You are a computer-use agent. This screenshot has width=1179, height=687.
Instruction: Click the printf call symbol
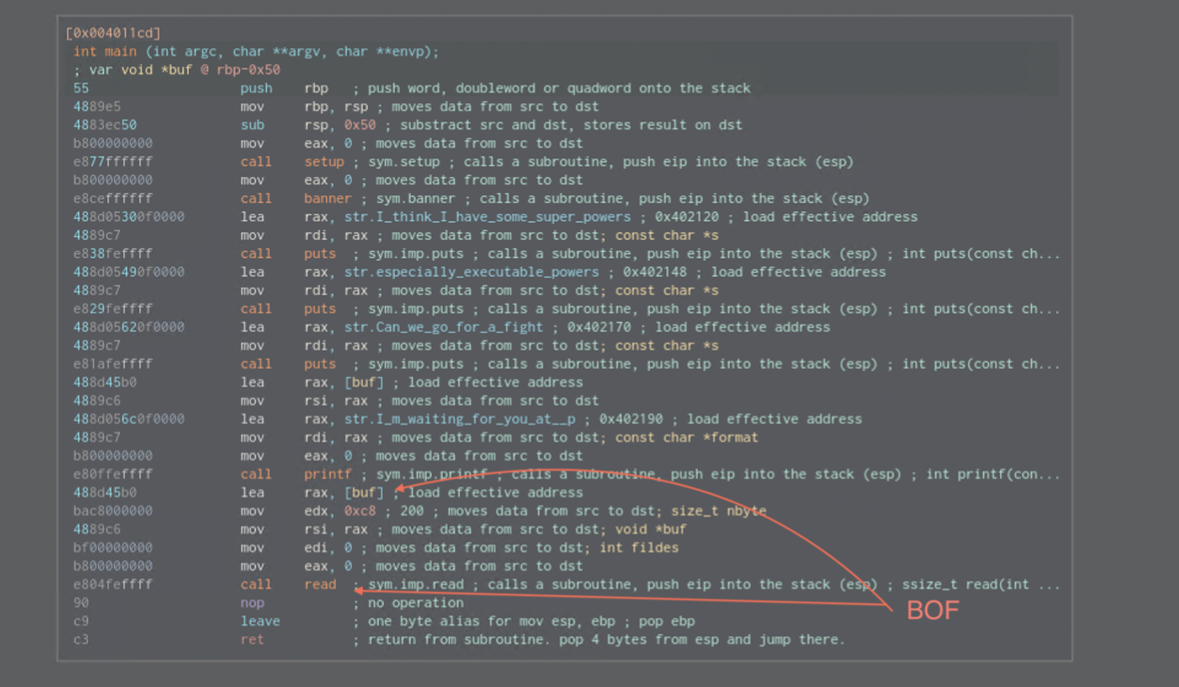click(x=327, y=474)
